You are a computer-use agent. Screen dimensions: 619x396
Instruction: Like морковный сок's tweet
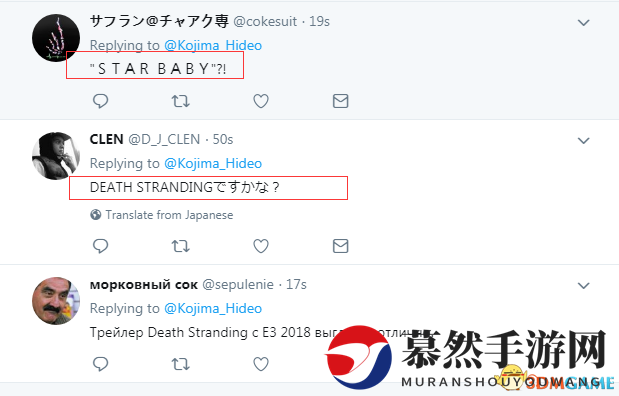[x=261, y=364]
